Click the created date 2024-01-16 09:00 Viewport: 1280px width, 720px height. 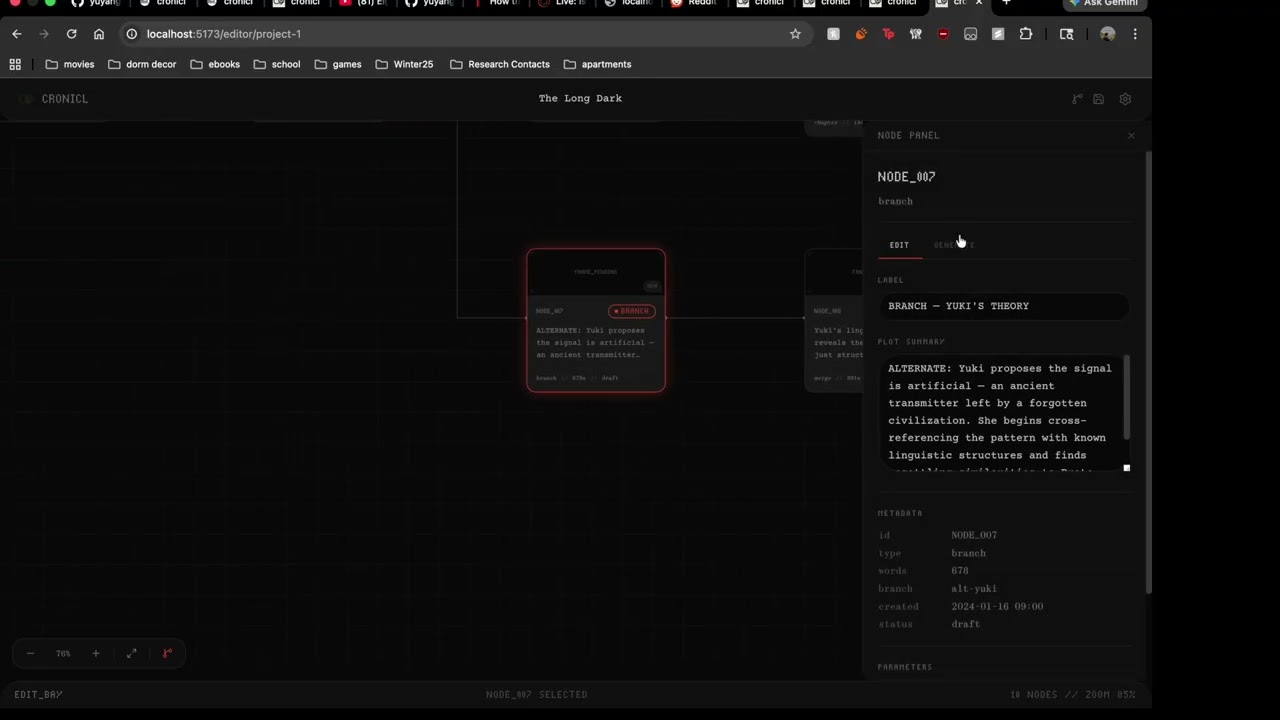tap(997, 606)
